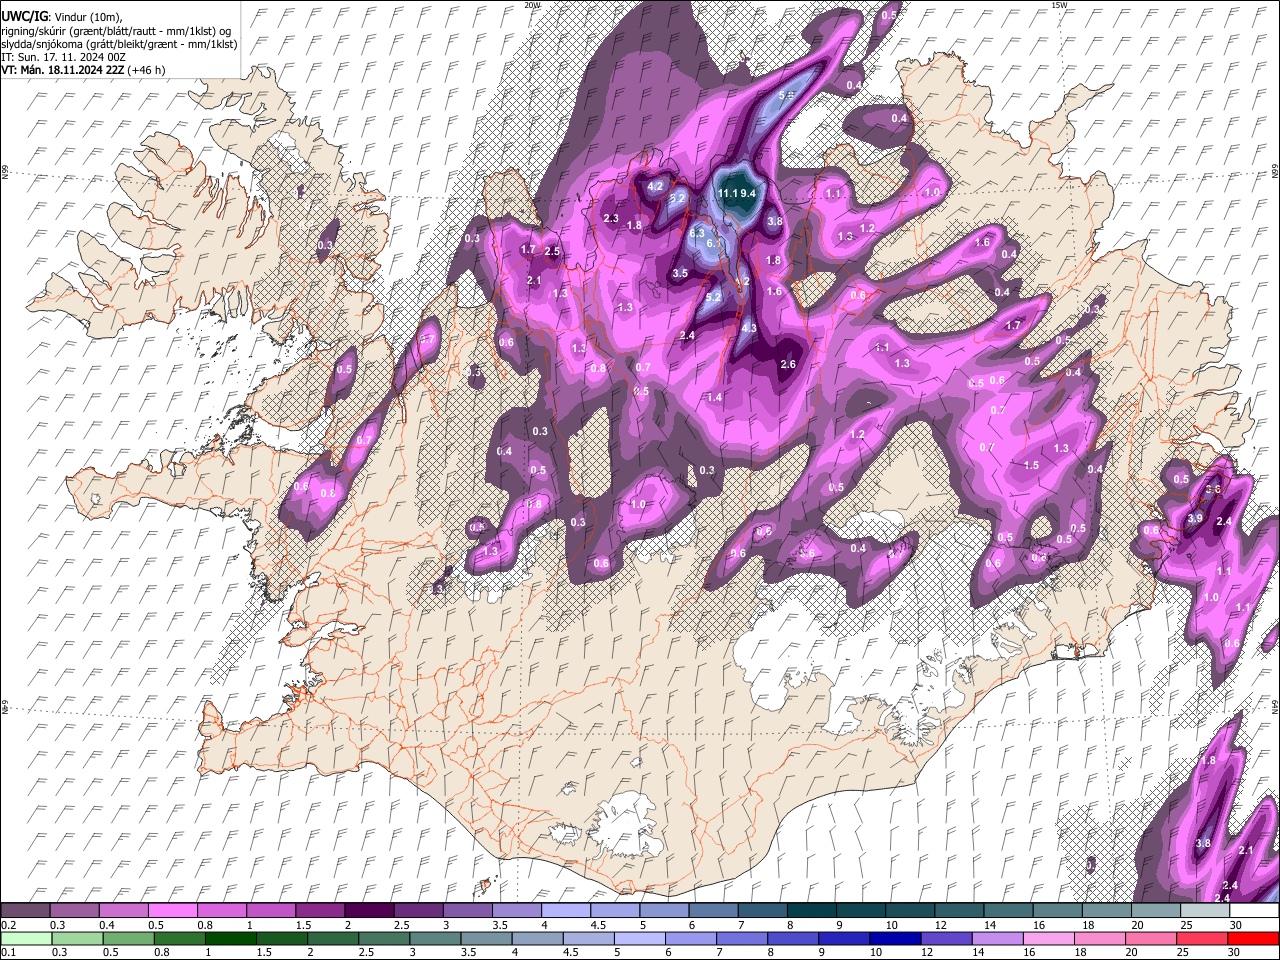This screenshot has width=1280, height=960.
Task: Click the 3.9 value off the east coast
Action: coord(1195,519)
